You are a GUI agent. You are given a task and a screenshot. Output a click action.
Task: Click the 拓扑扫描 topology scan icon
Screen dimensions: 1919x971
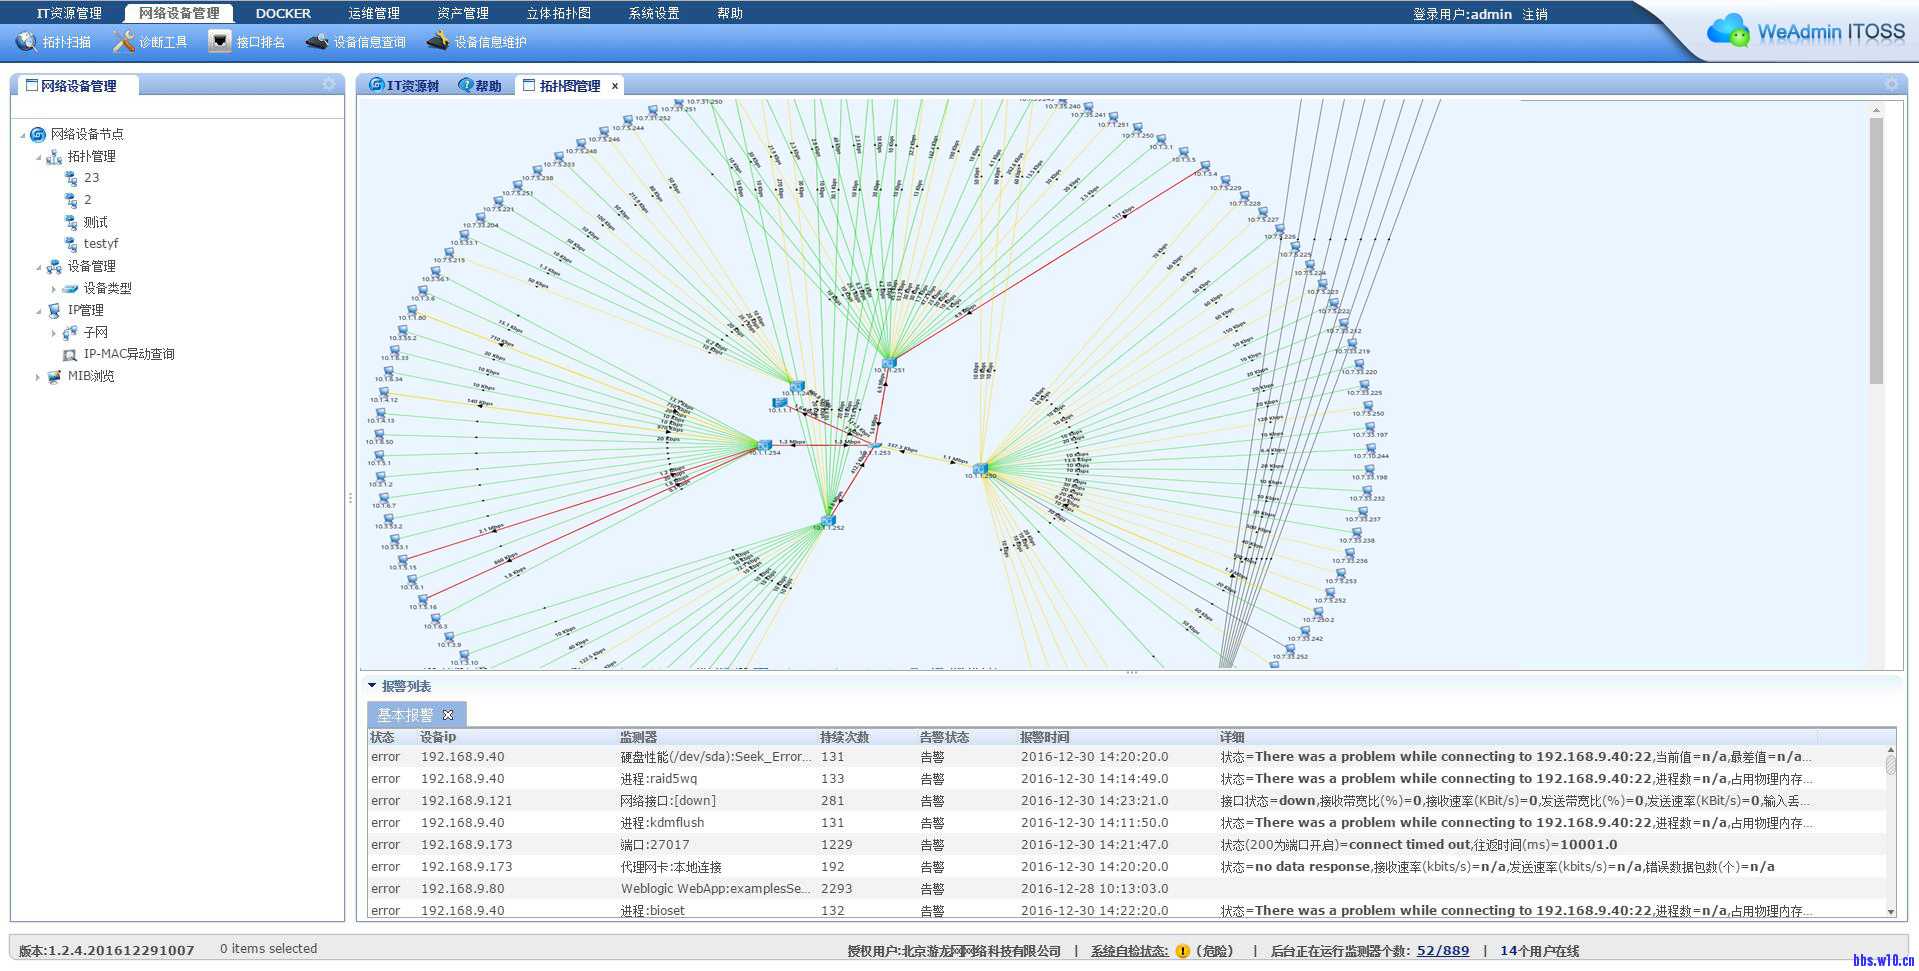[26, 42]
